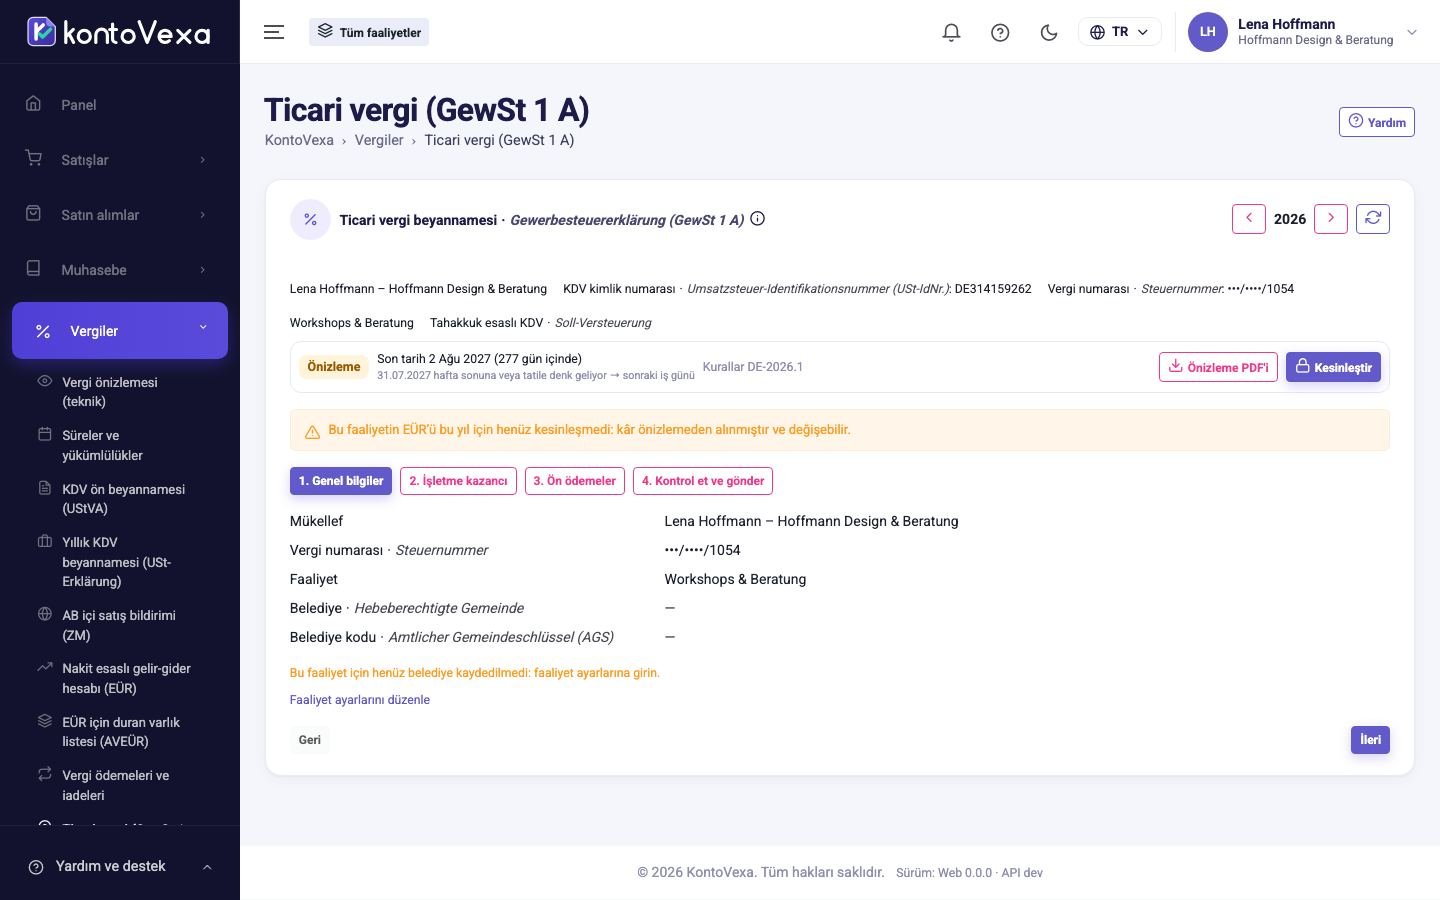This screenshot has height=900, width=1440.
Task: Open Lena Hoffmann user menu
Action: pos(1303,32)
